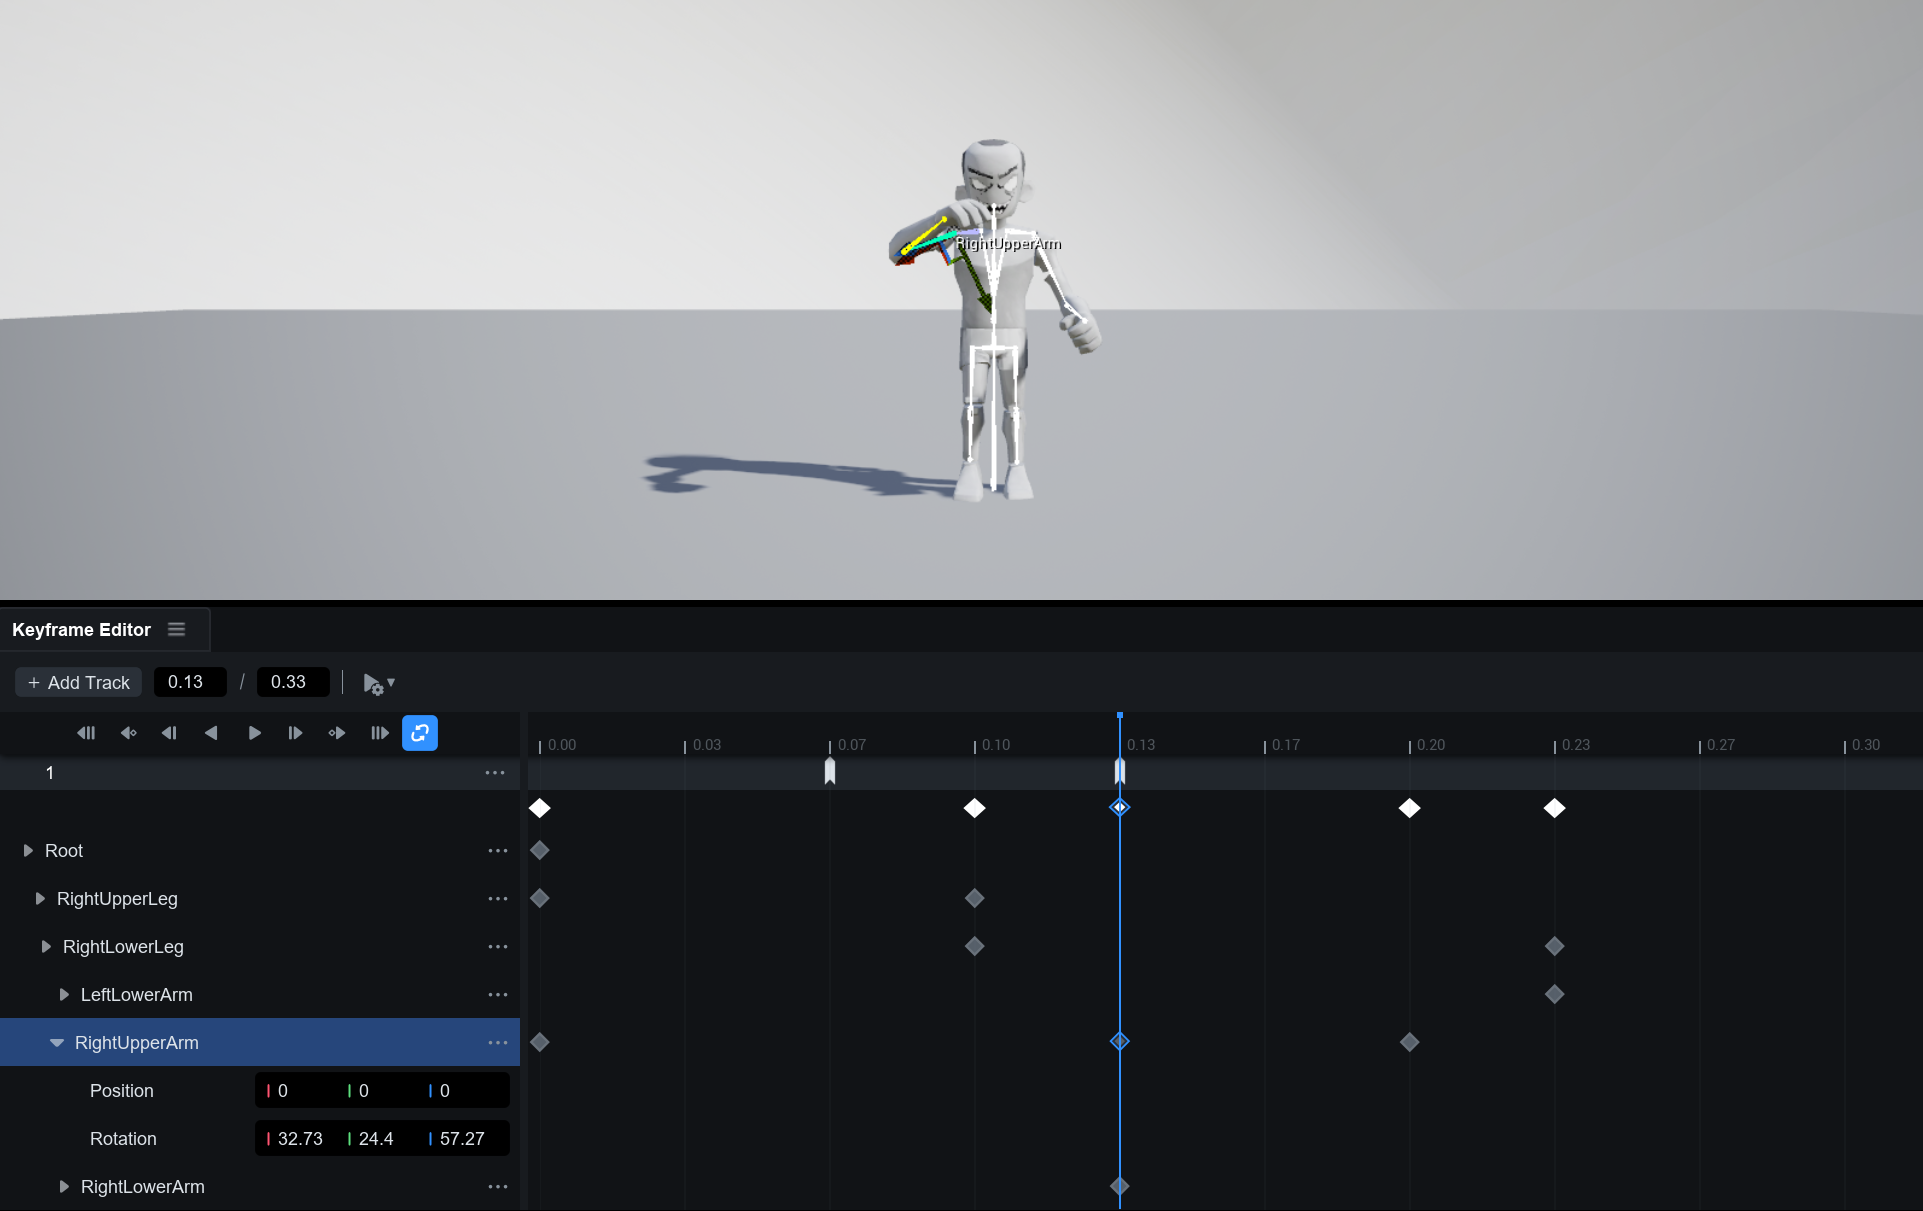Toggle the blue loop playback button

coord(420,733)
